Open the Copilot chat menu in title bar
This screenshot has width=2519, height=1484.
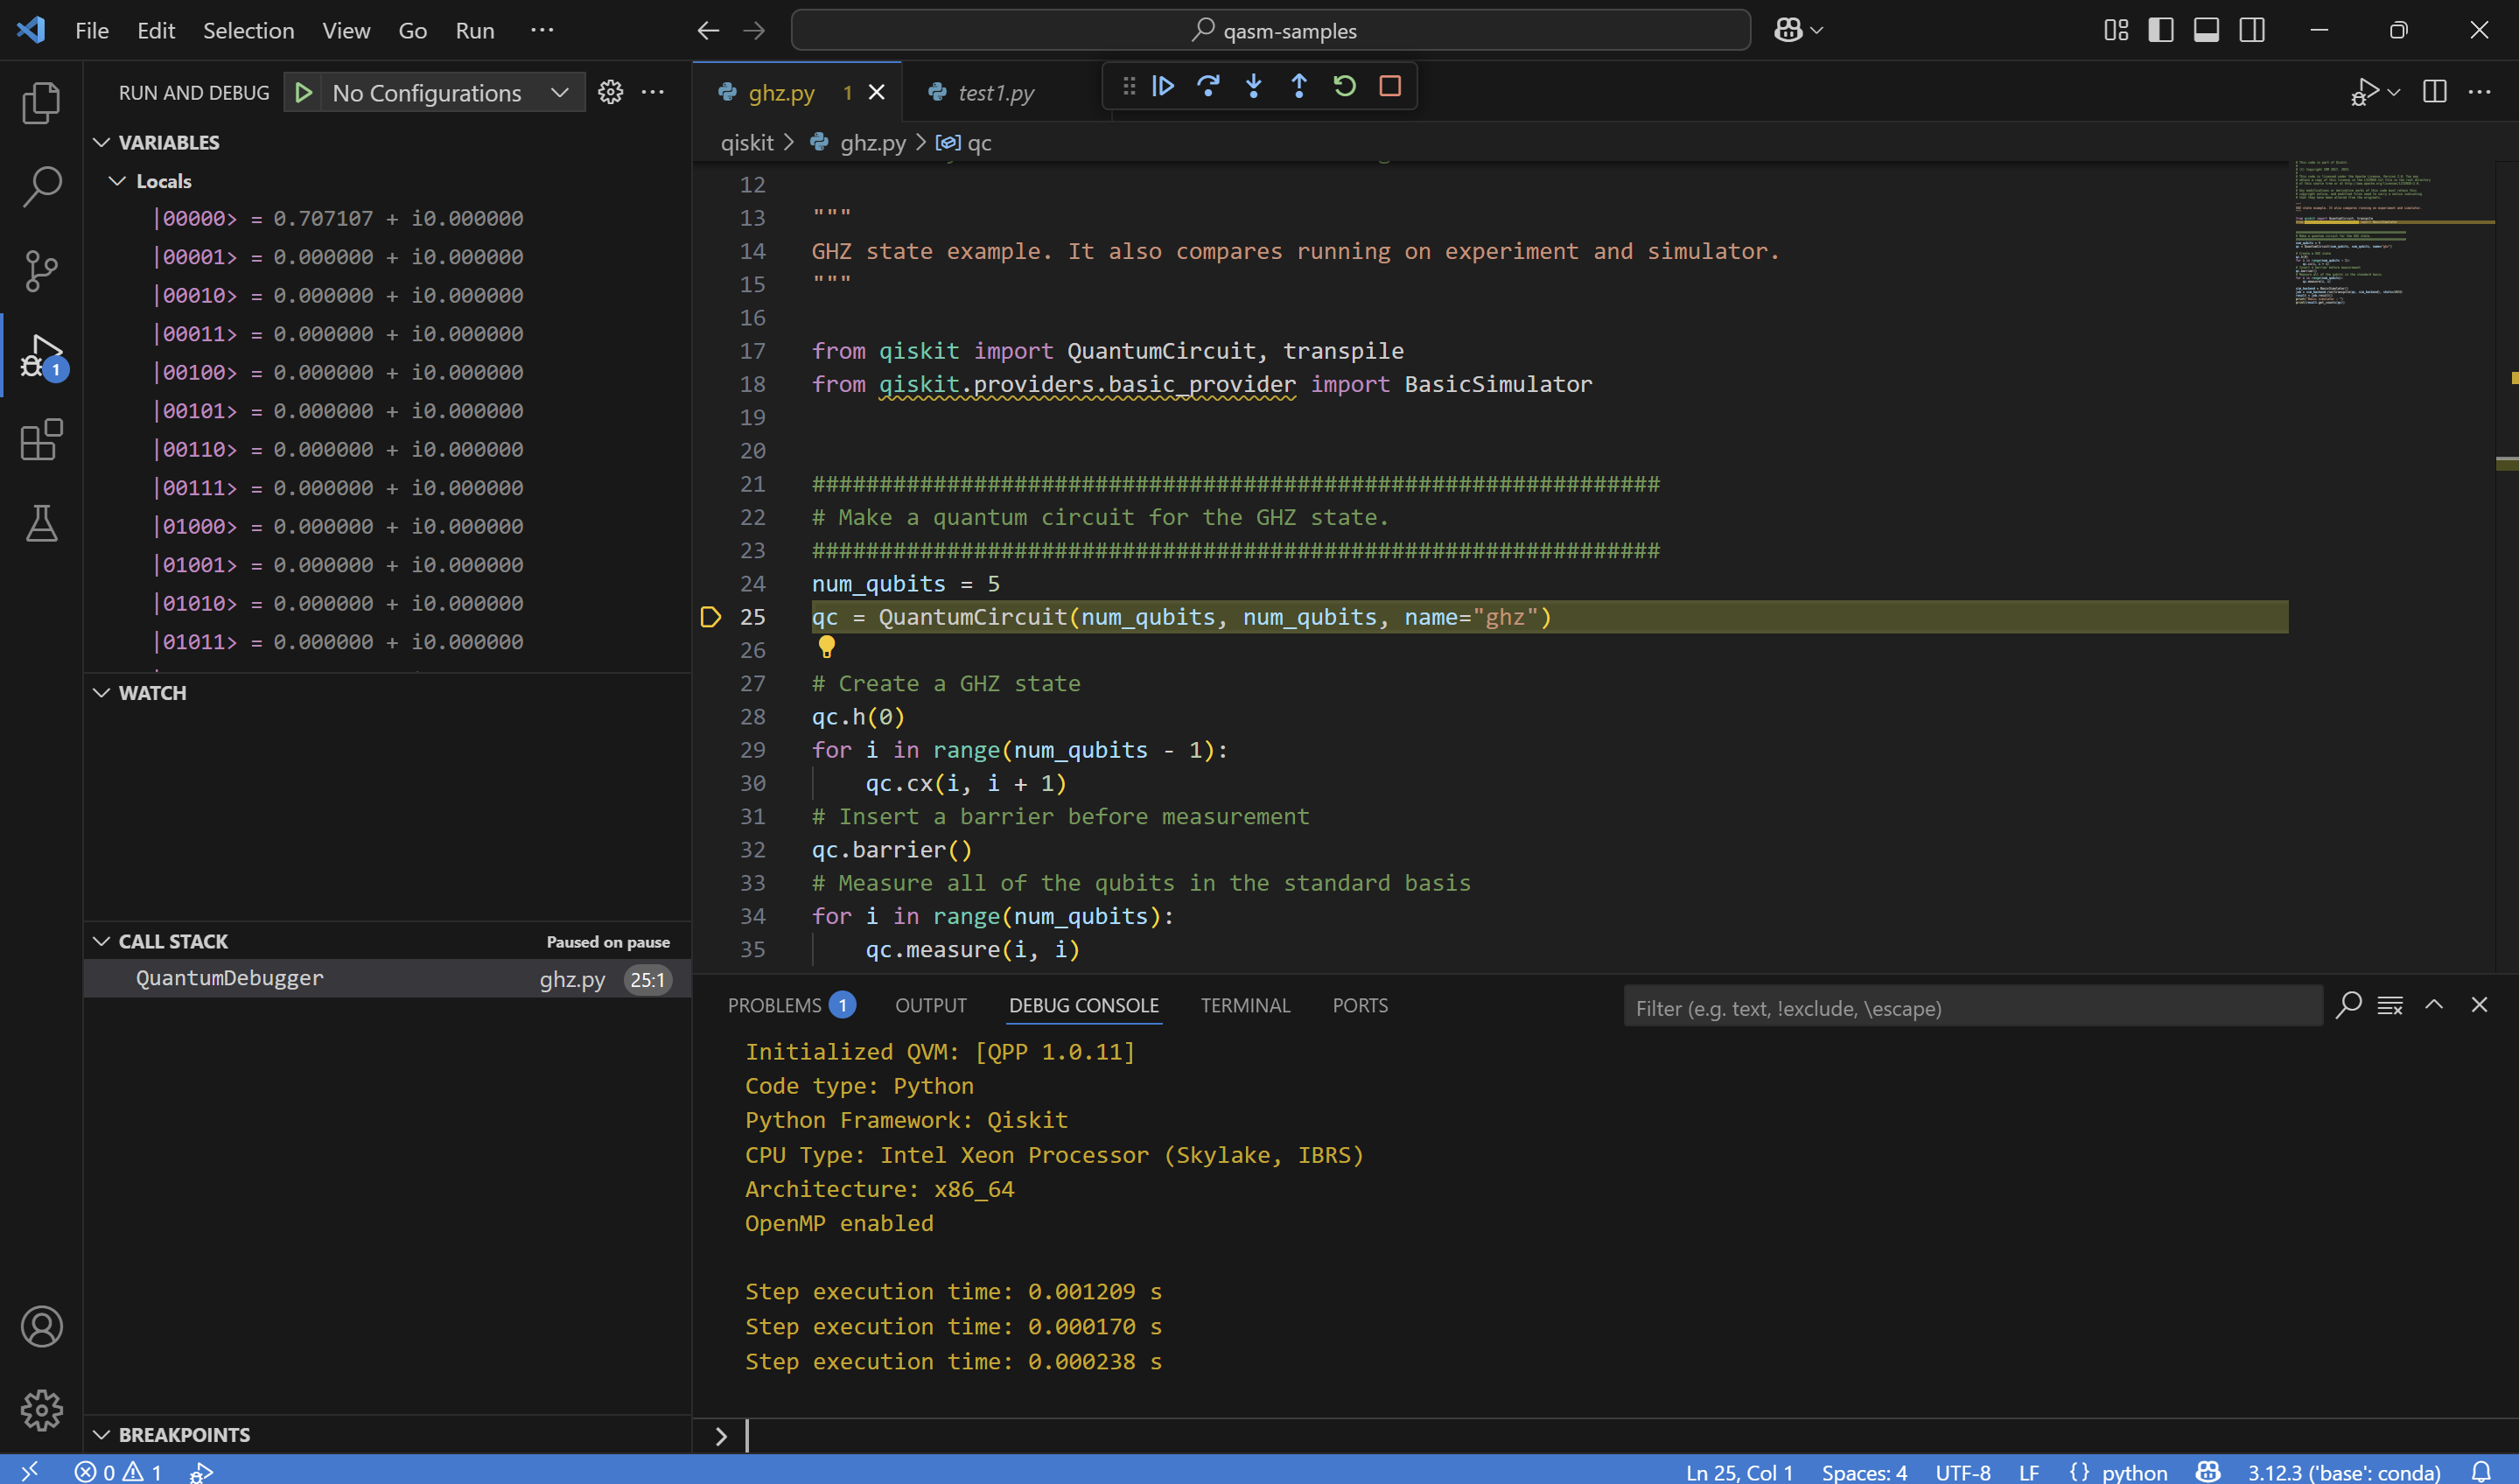click(1799, 30)
